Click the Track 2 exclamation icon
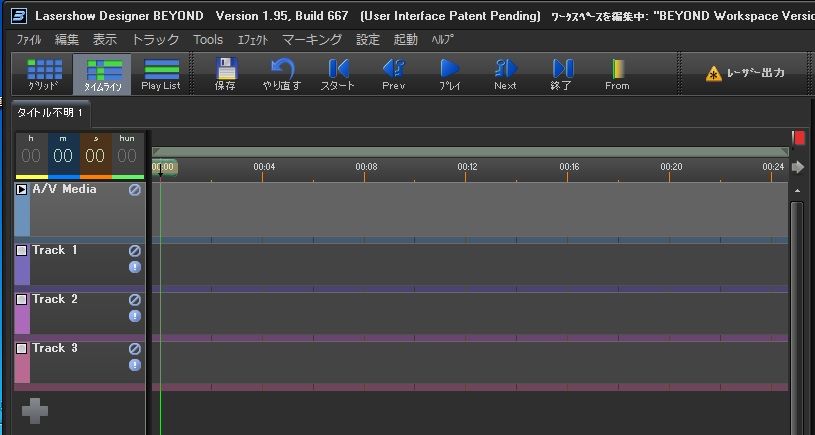 tap(135, 316)
